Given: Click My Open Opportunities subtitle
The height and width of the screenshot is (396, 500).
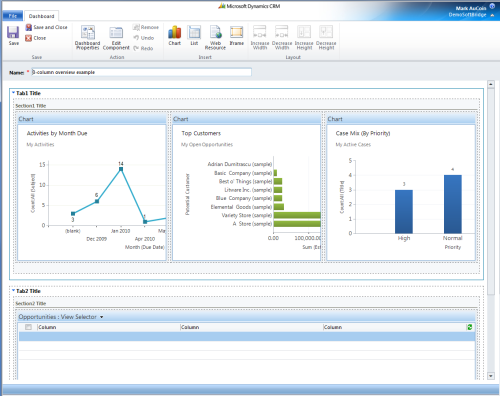Looking at the screenshot, I should pos(207,144).
